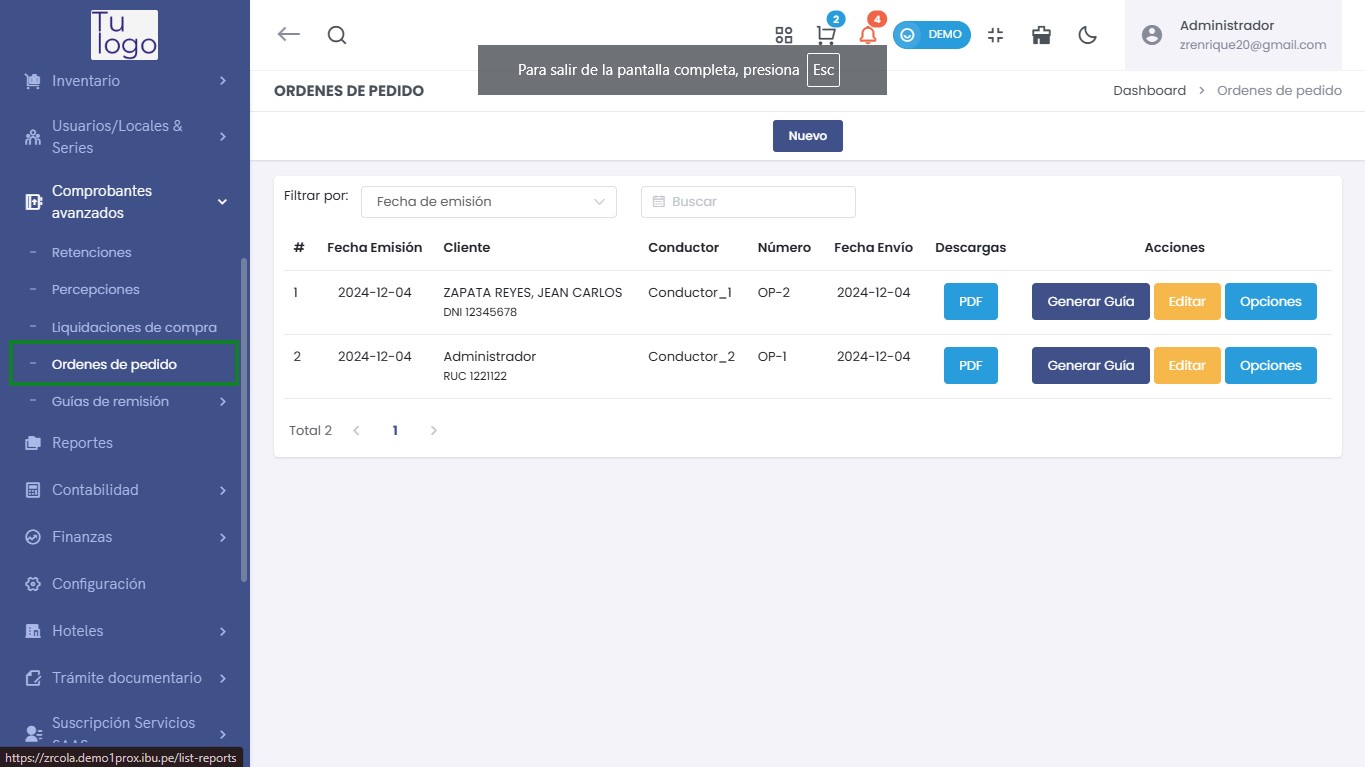Open notifications bell icon
The image size is (1365, 767).
(868, 35)
